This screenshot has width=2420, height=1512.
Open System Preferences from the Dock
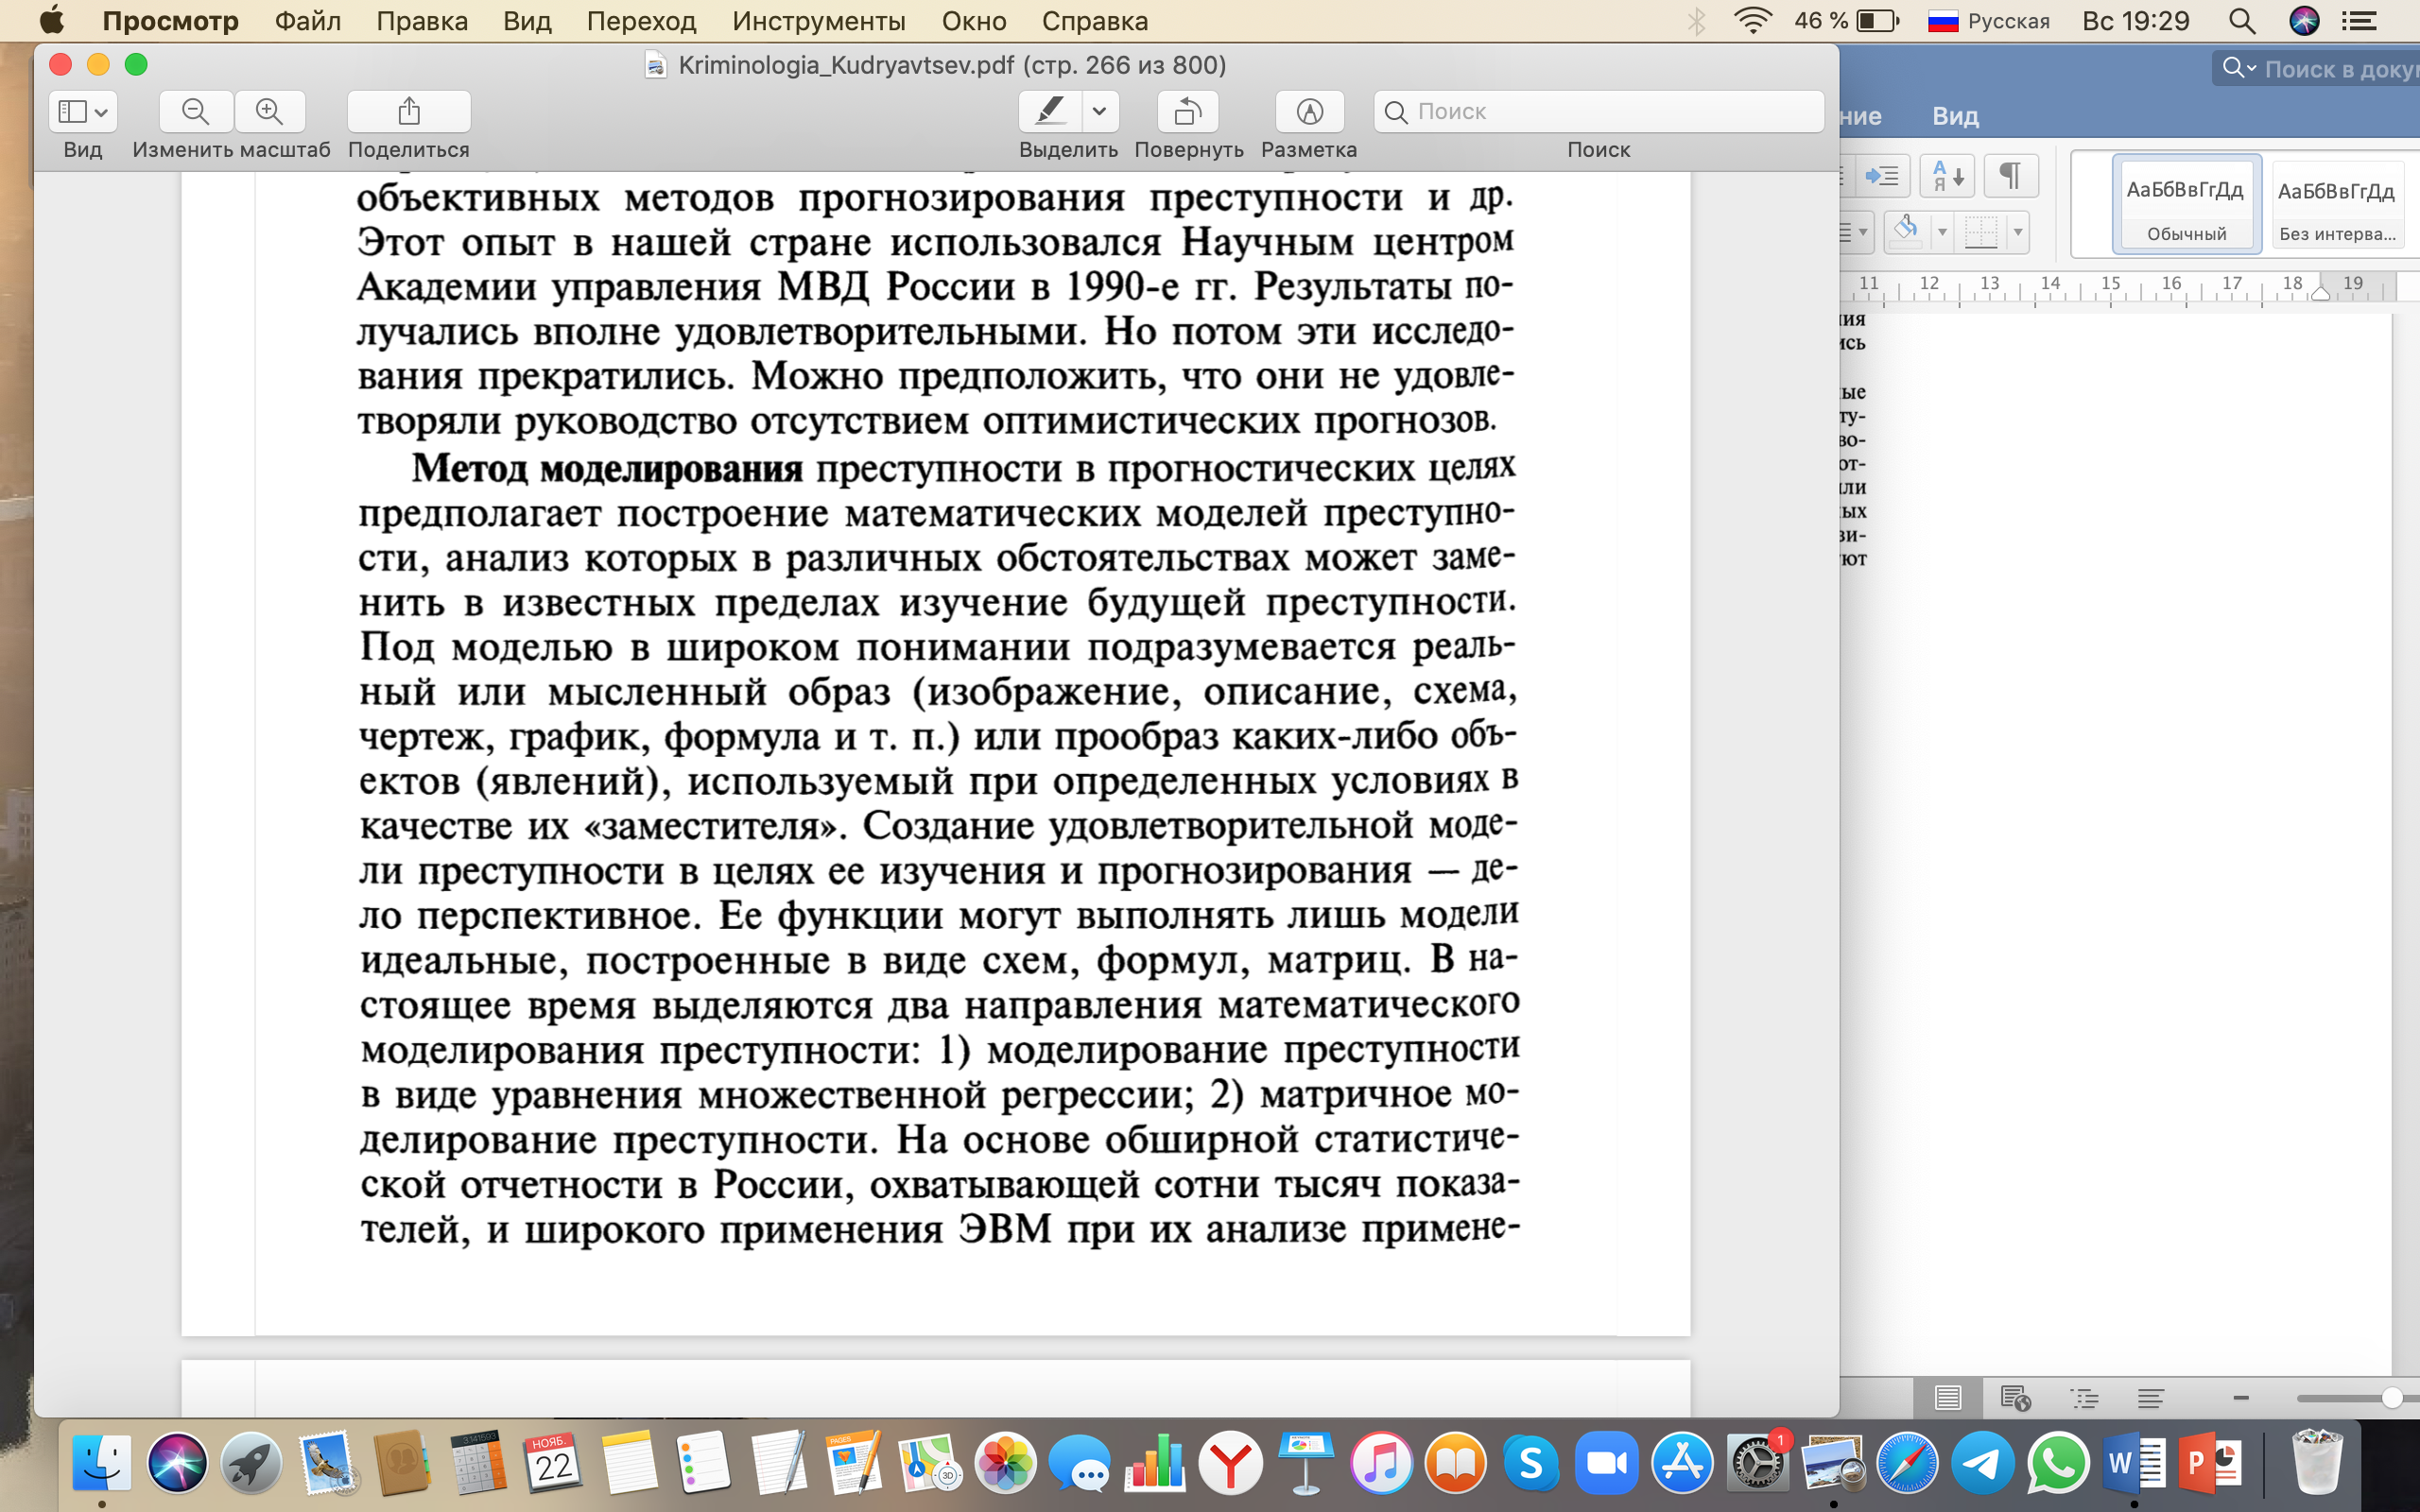(1757, 1462)
